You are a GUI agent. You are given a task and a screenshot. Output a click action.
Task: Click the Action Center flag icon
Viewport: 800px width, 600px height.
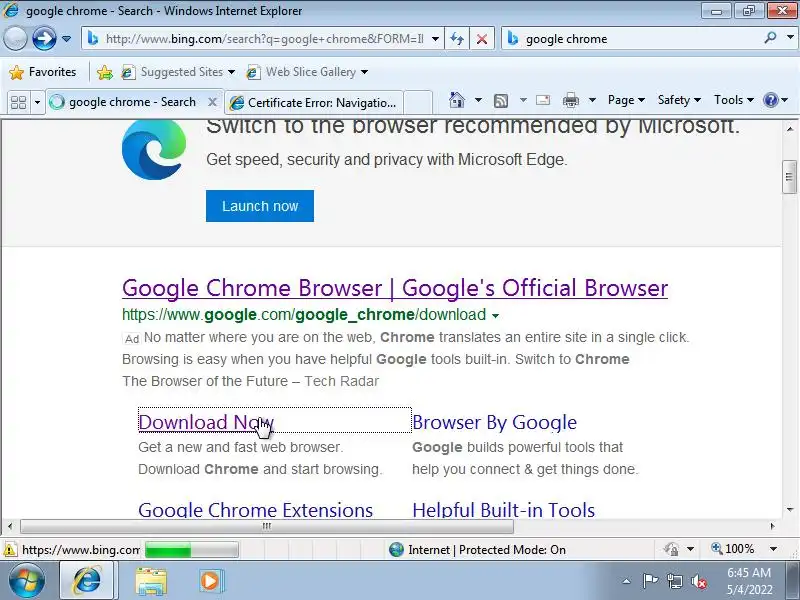tap(650, 581)
